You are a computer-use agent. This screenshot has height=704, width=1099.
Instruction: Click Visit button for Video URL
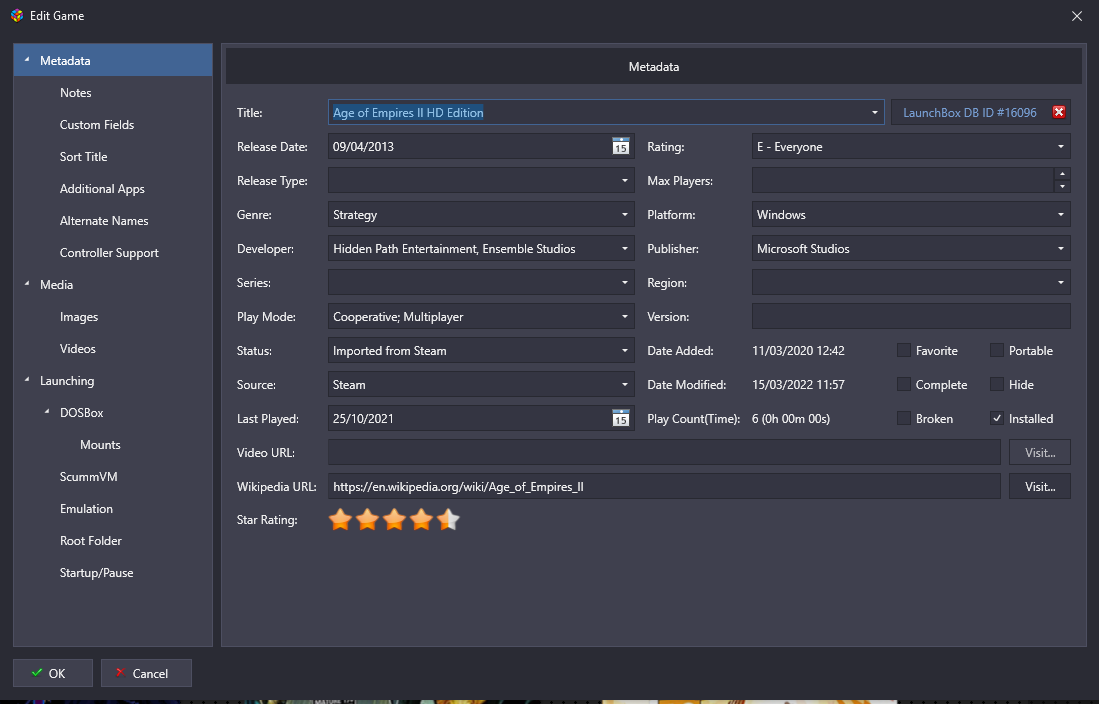click(x=1040, y=452)
